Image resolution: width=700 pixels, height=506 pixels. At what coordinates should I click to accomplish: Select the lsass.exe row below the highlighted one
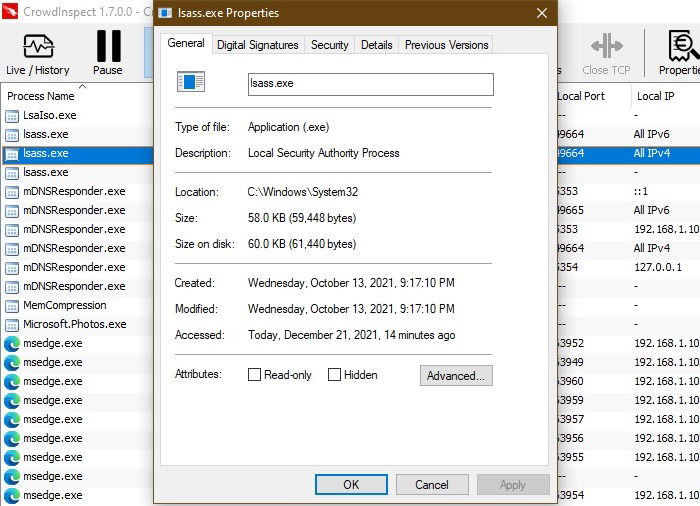coord(78,172)
